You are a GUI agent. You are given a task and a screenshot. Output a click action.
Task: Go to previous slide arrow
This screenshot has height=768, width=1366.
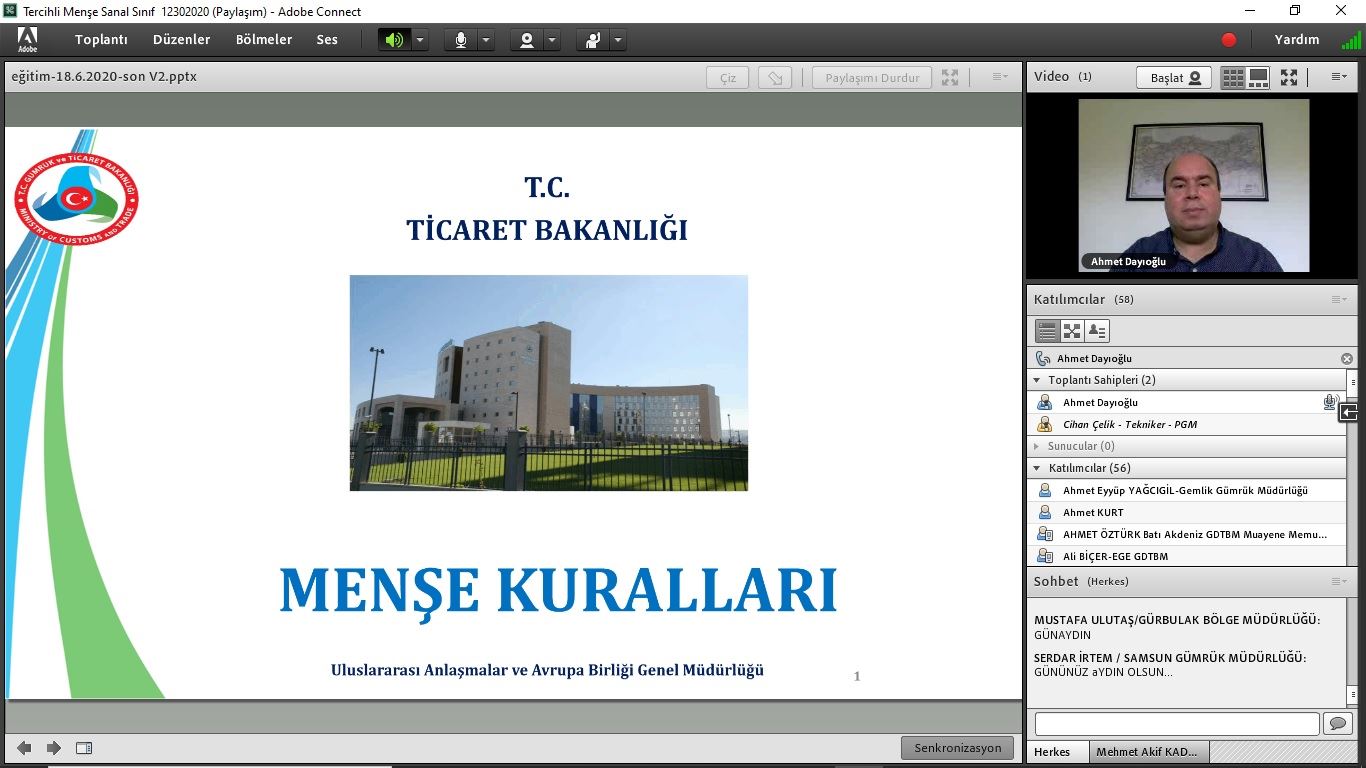click(x=24, y=748)
